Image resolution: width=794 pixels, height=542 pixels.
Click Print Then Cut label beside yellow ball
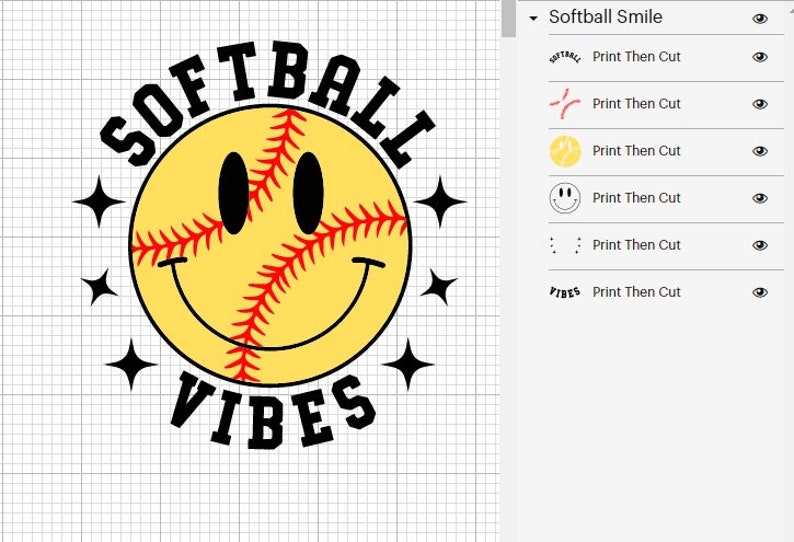[636, 151]
